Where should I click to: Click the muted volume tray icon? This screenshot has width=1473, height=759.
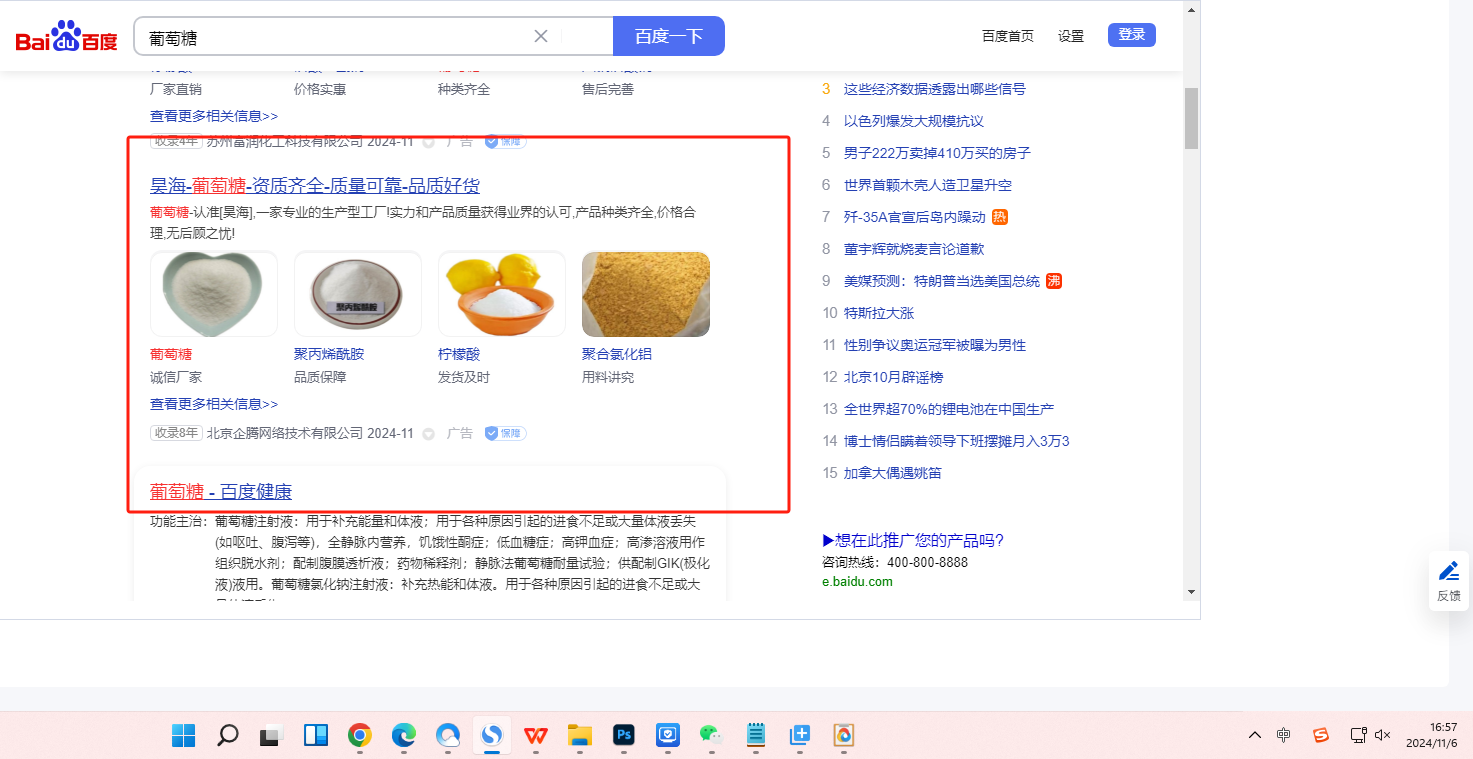pos(1383,735)
